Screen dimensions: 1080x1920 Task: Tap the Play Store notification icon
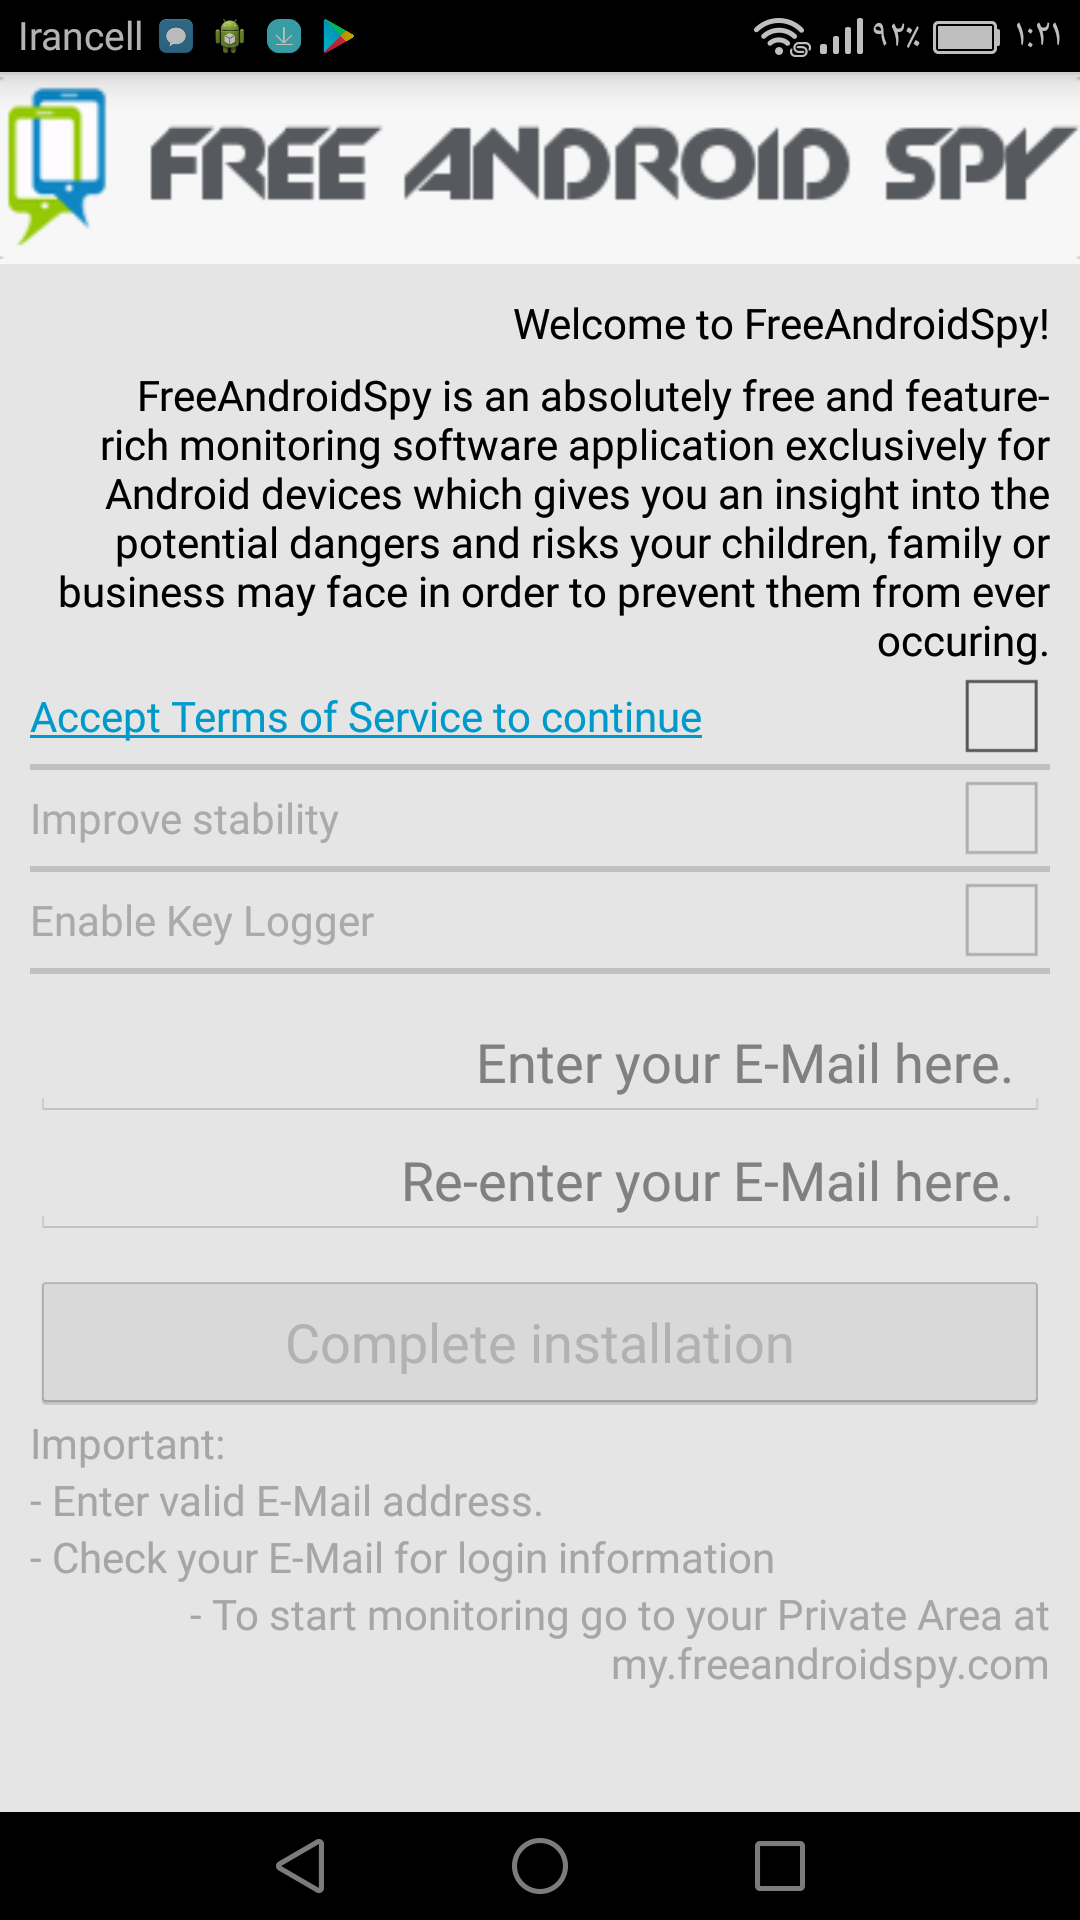[x=338, y=37]
